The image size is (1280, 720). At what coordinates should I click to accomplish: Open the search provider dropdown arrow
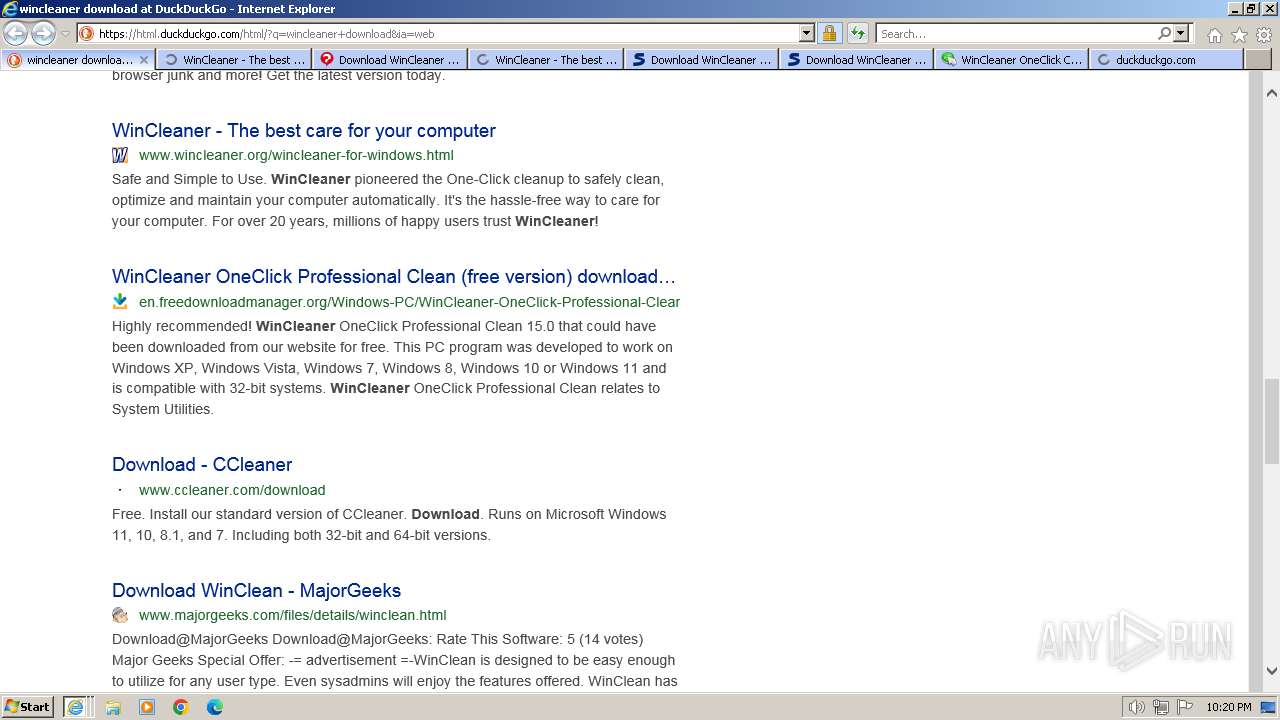click(1181, 34)
